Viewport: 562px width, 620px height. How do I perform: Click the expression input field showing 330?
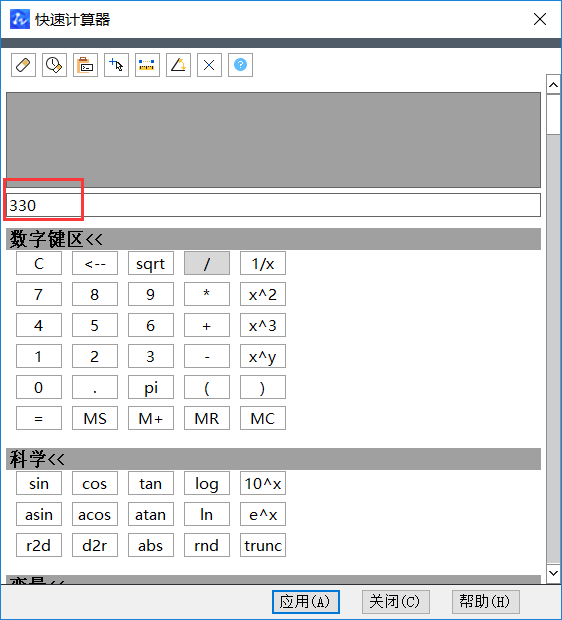point(273,205)
